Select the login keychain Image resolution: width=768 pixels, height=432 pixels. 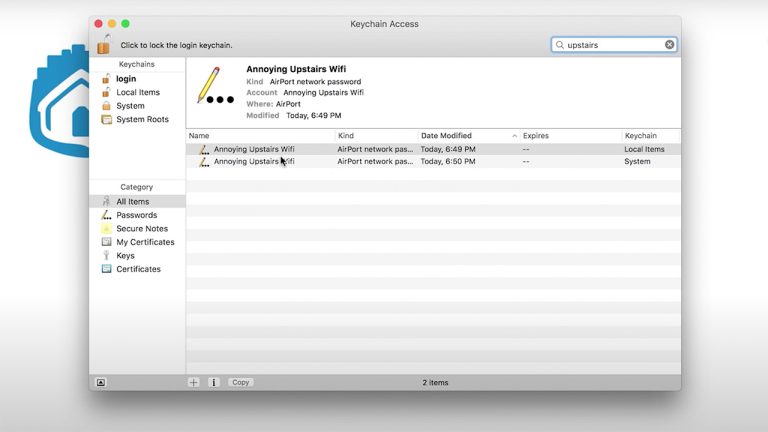126,79
